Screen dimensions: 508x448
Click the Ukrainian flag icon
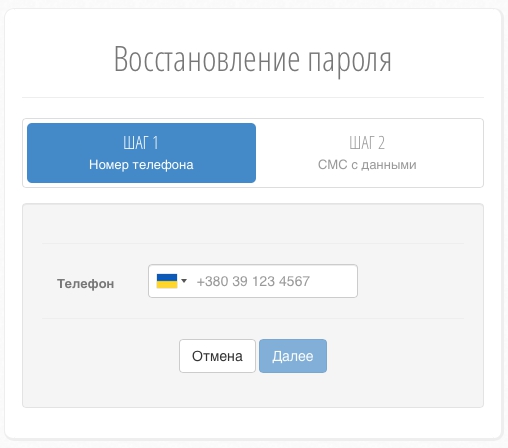point(167,281)
